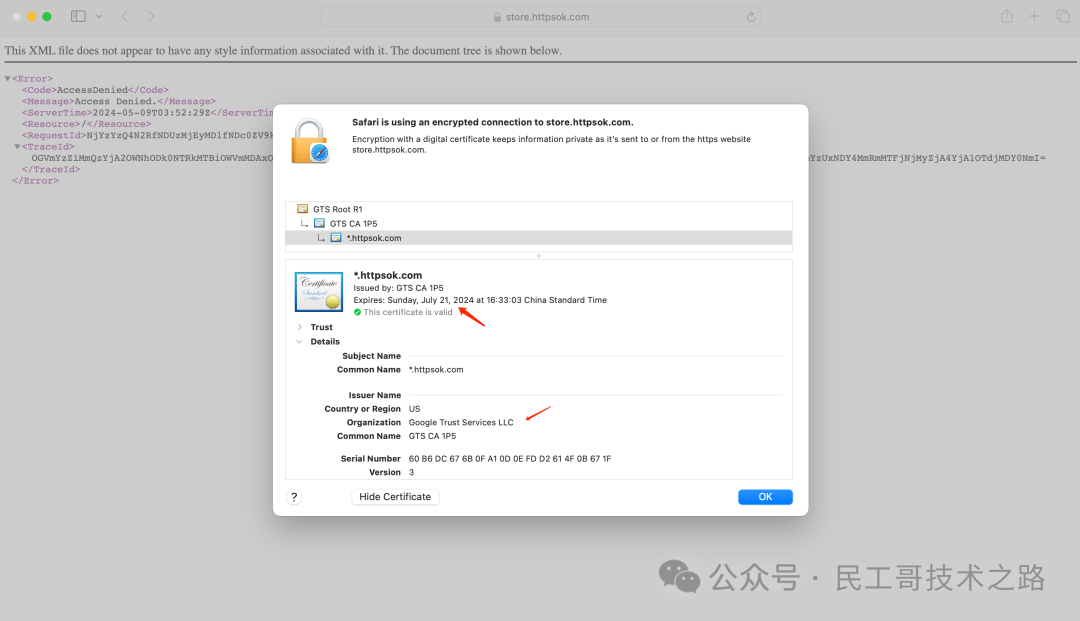Screen dimensions: 1080x621
Task: Open help with the question mark button
Action: click(294, 497)
